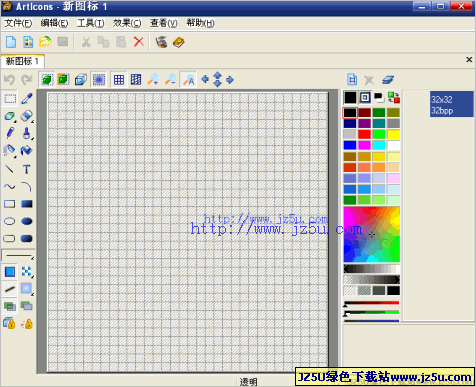The height and width of the screenshot is (387, 476).
Task: Select the color picker eyedropper tool
Action: coord(27,98)
